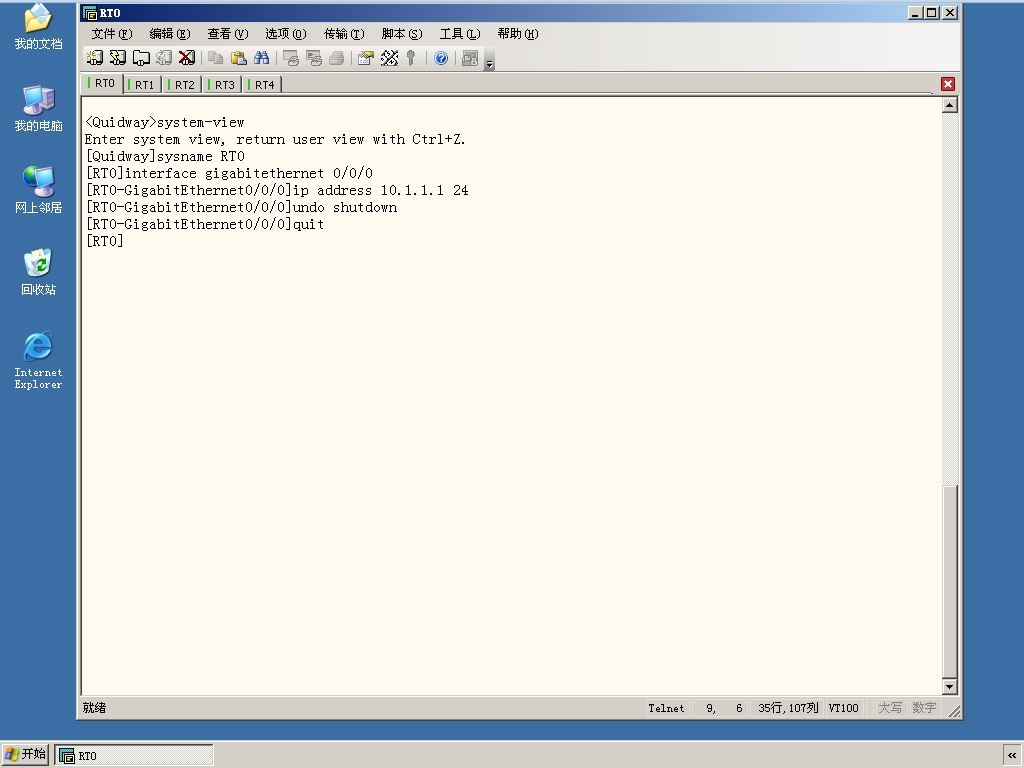Select the 网上邻居 desktop icon
Viewport: 1024px width, 768px height.
39,190
